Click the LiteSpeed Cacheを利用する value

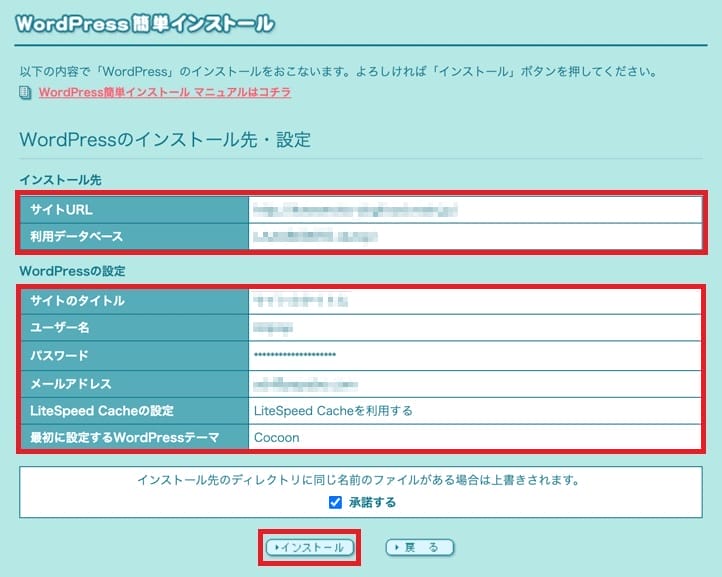pyautogui.click(x=333, y=411)
